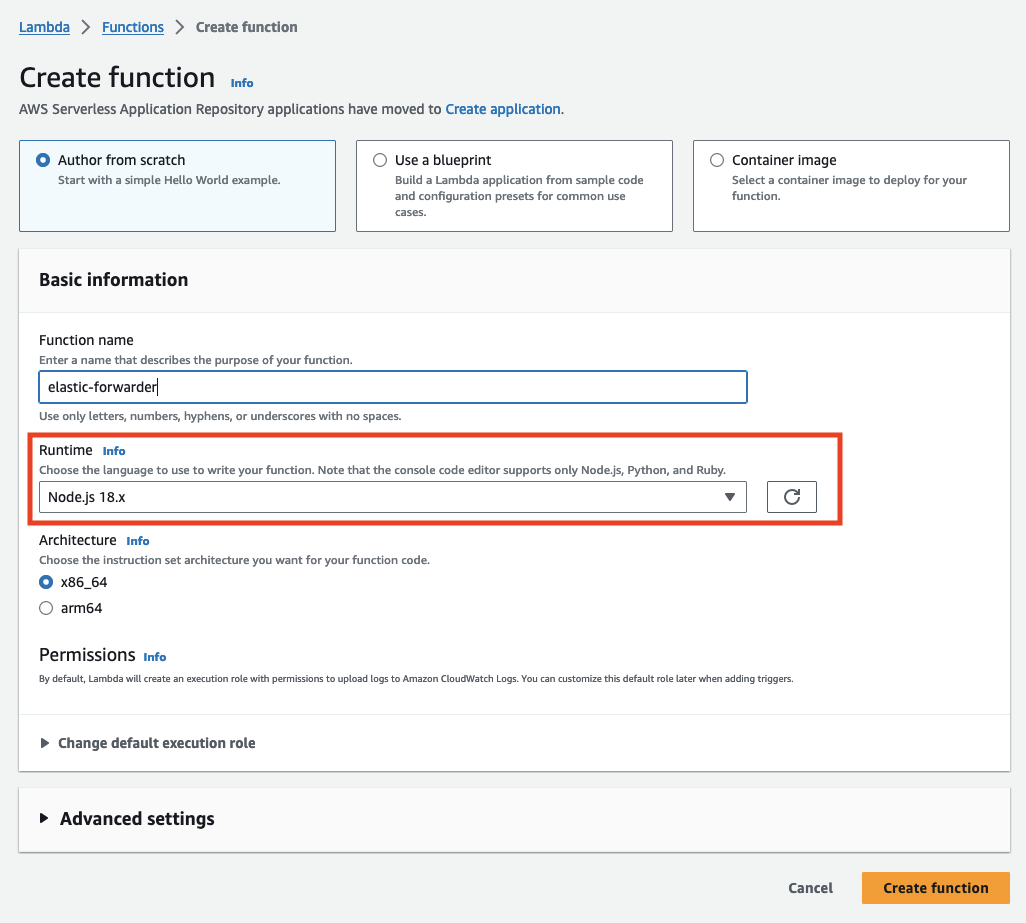Open Info next to the Create function heading
The width and height of the screenshot is (1026, 923).
click(x=241, y=83)
